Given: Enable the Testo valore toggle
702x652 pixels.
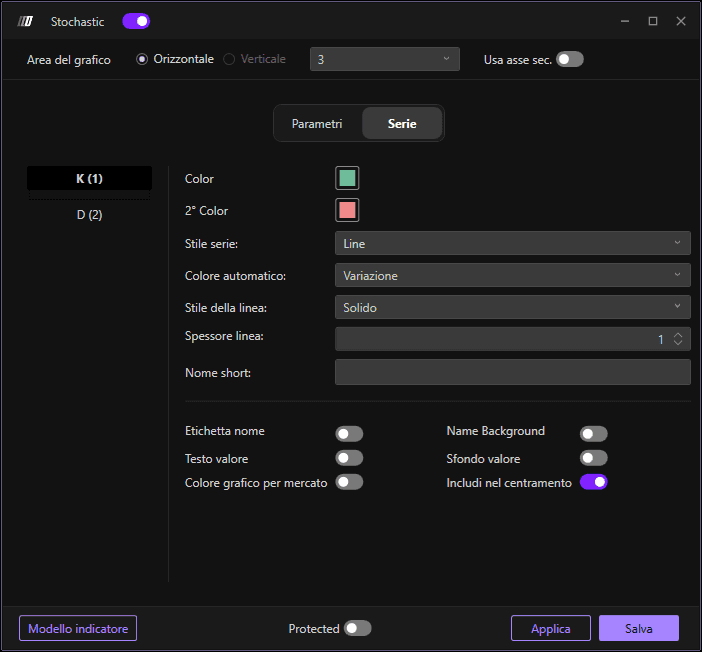Looking at the screenshot, I should tap(349, 458).
